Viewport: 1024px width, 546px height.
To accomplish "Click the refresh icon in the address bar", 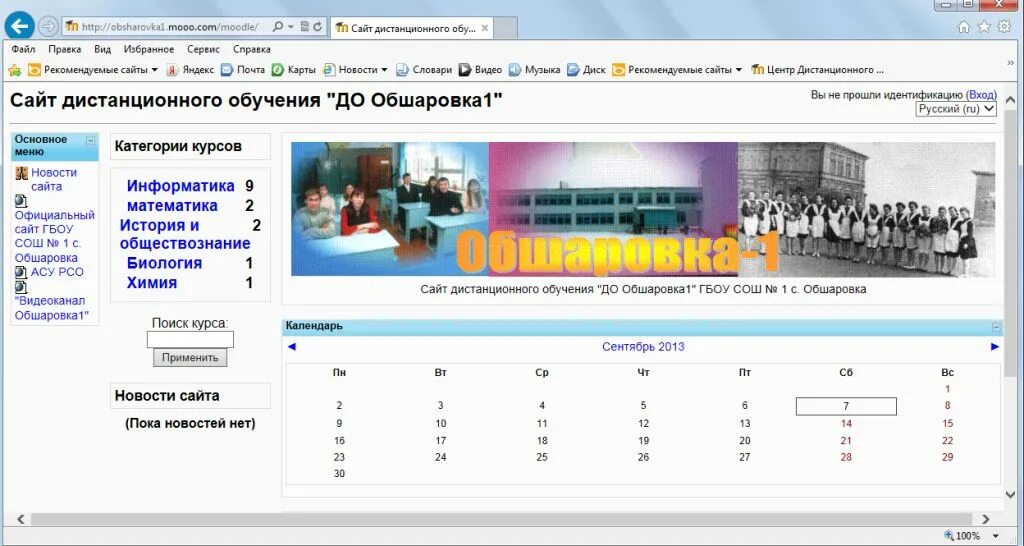I will [318, 27].
